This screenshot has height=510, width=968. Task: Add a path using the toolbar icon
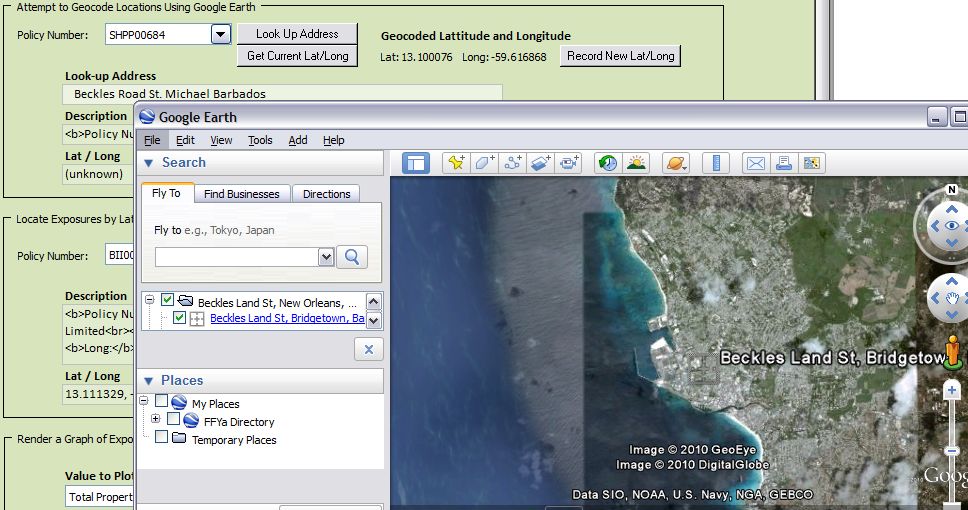click(512, 163)
